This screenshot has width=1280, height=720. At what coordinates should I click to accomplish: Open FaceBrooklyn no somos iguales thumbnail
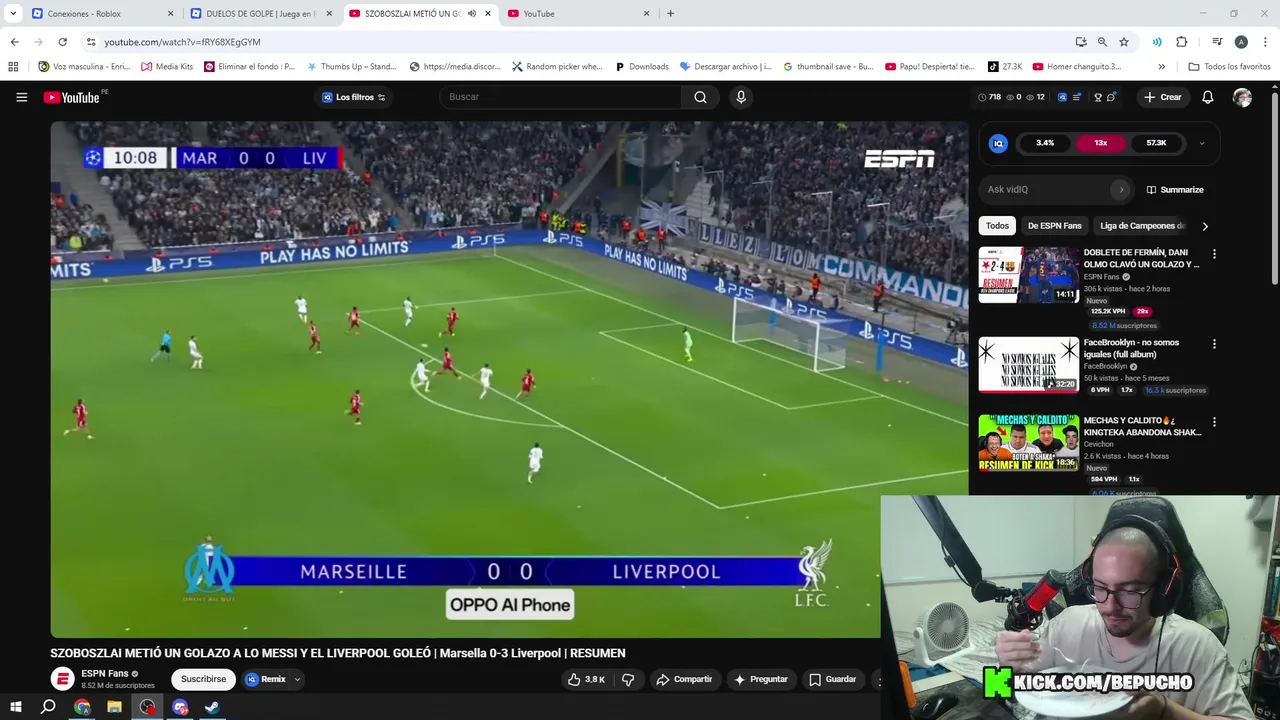tap(1028, 364)
